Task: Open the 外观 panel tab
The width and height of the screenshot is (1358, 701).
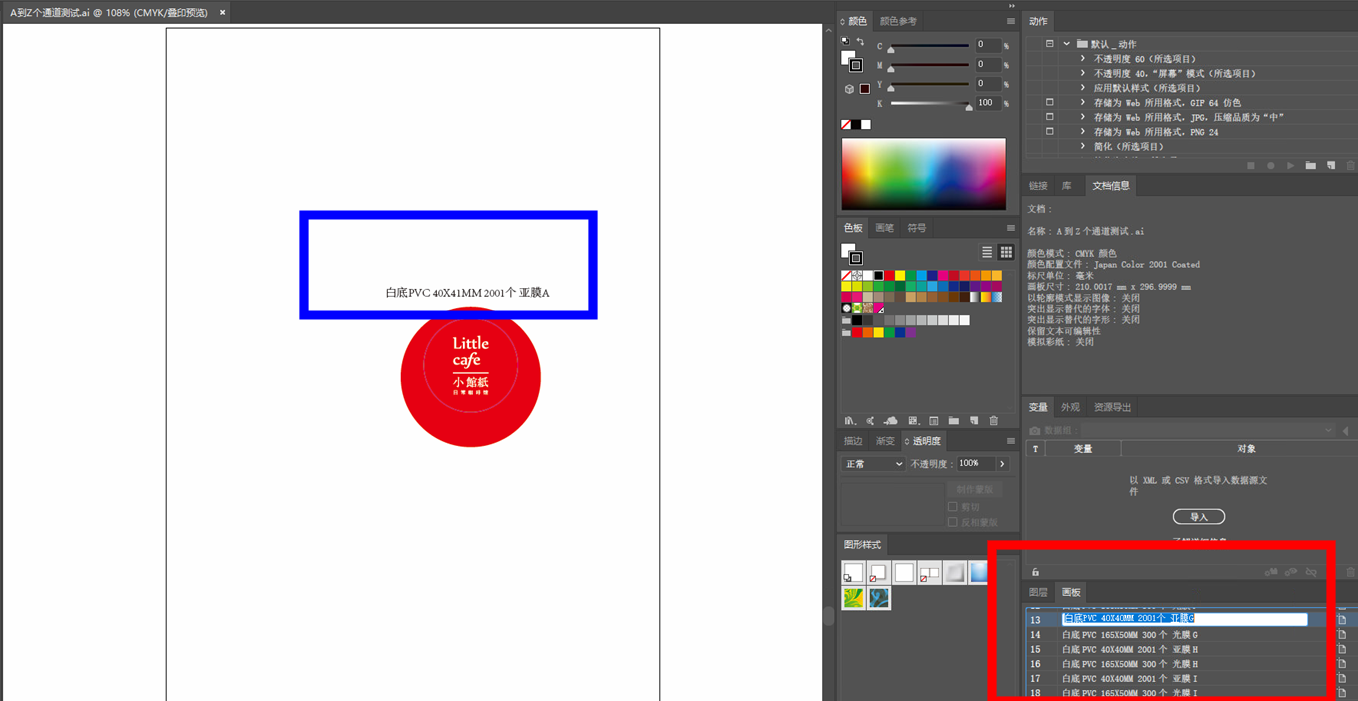Action: 1070,408
